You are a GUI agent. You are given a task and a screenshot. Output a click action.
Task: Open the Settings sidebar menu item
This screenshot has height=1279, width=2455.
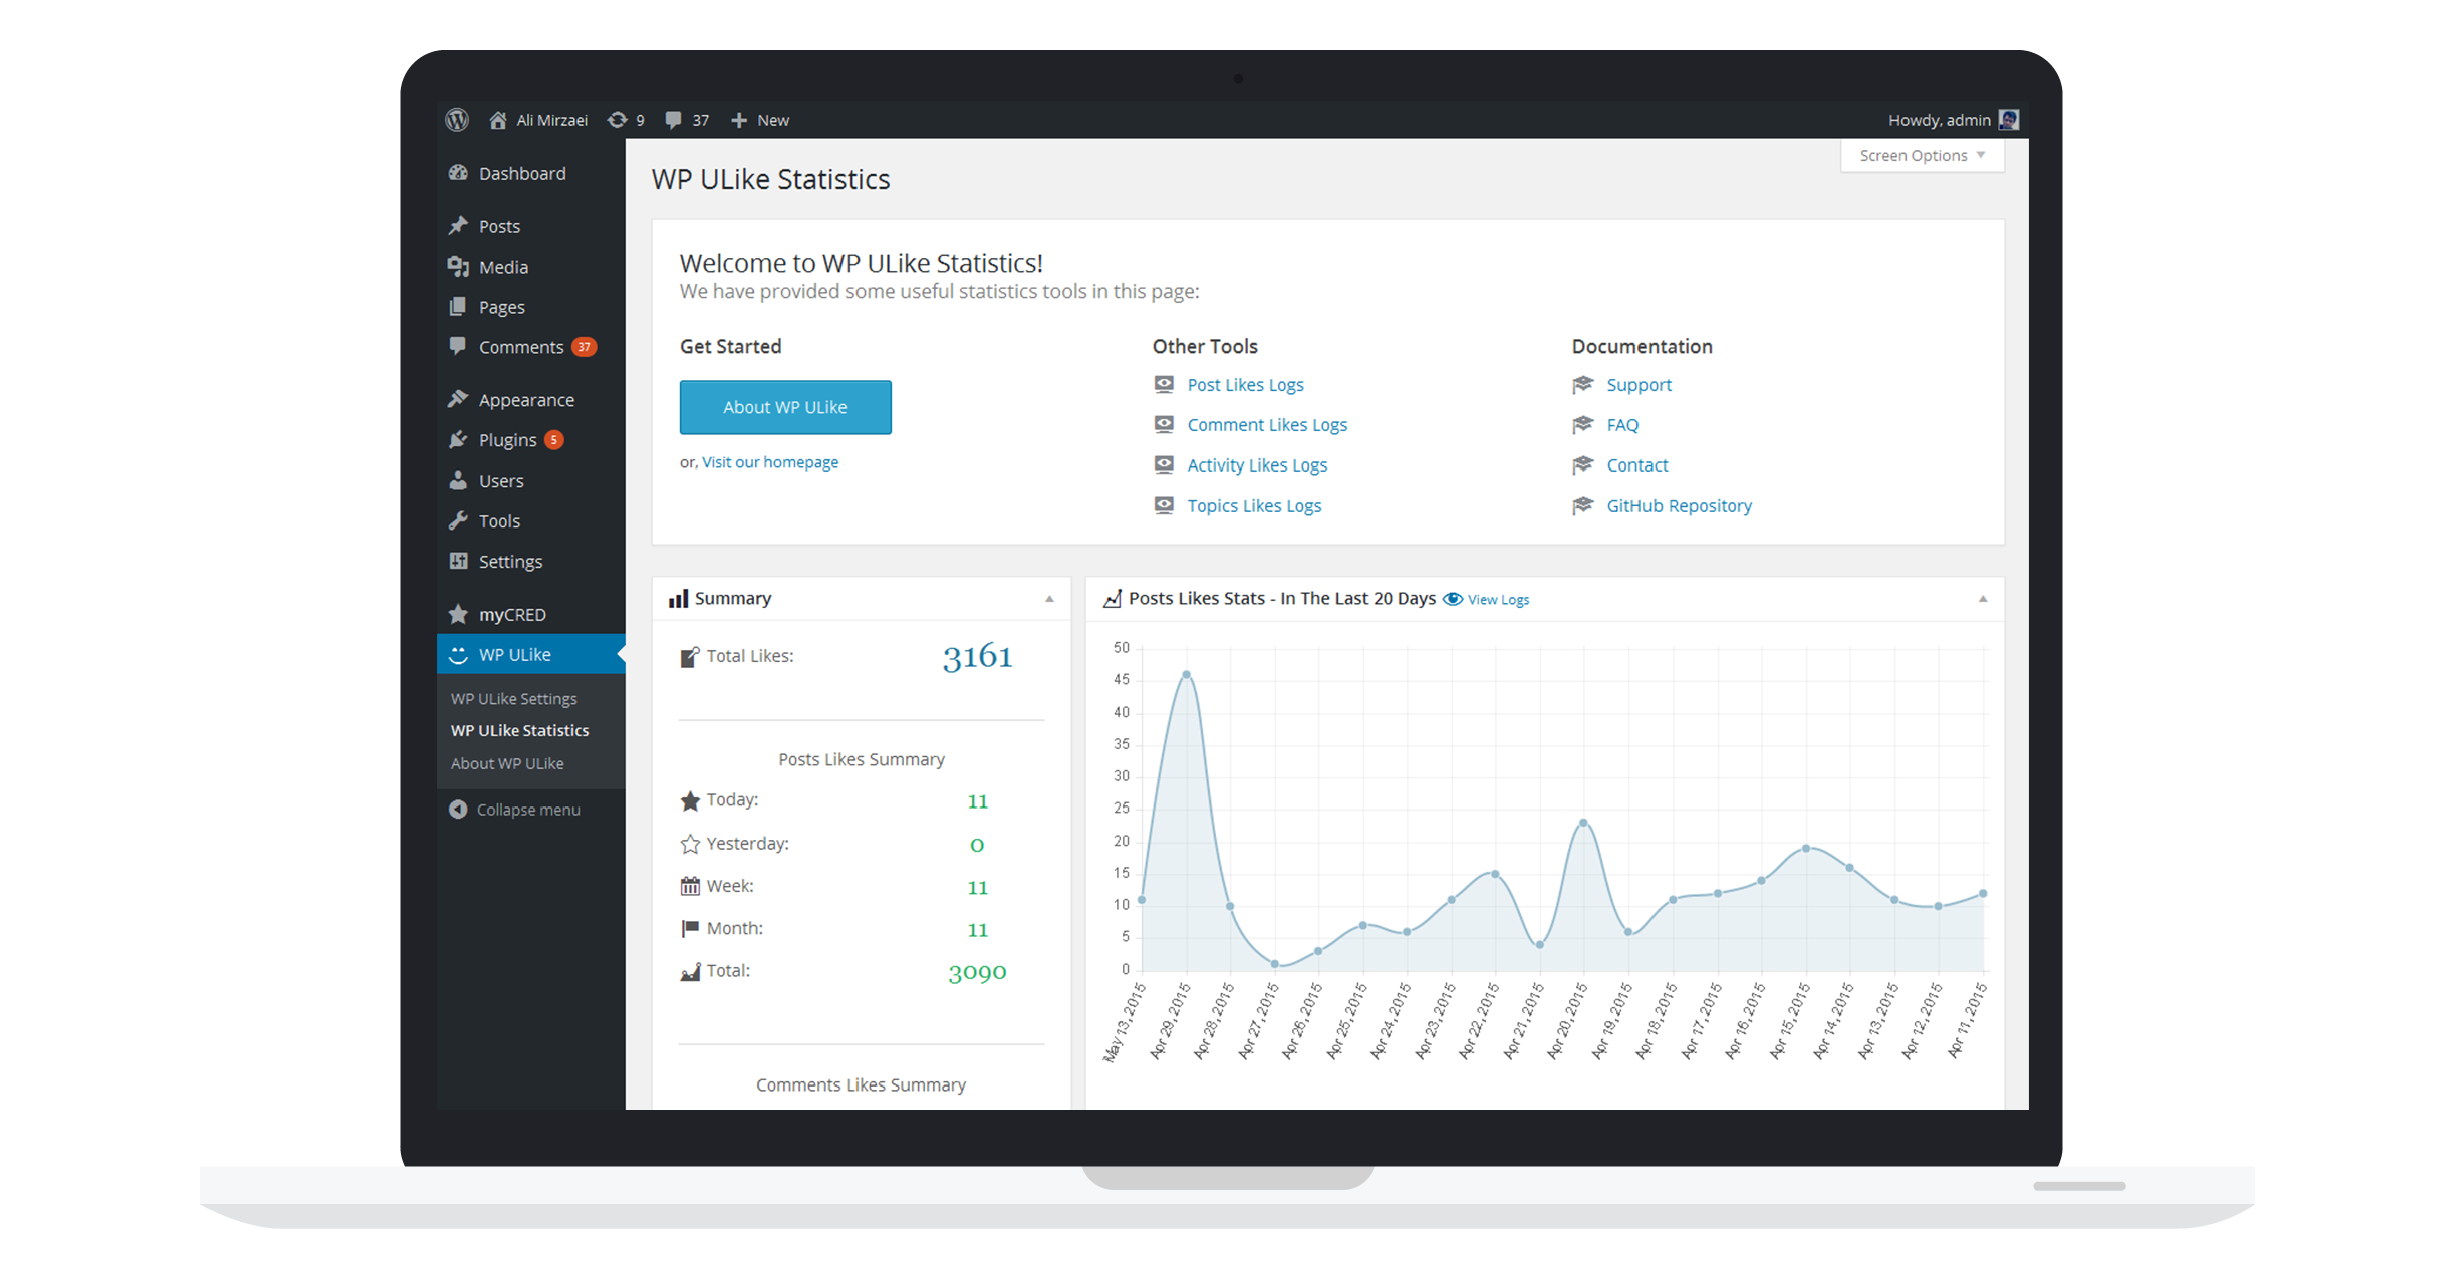[510, 562]
